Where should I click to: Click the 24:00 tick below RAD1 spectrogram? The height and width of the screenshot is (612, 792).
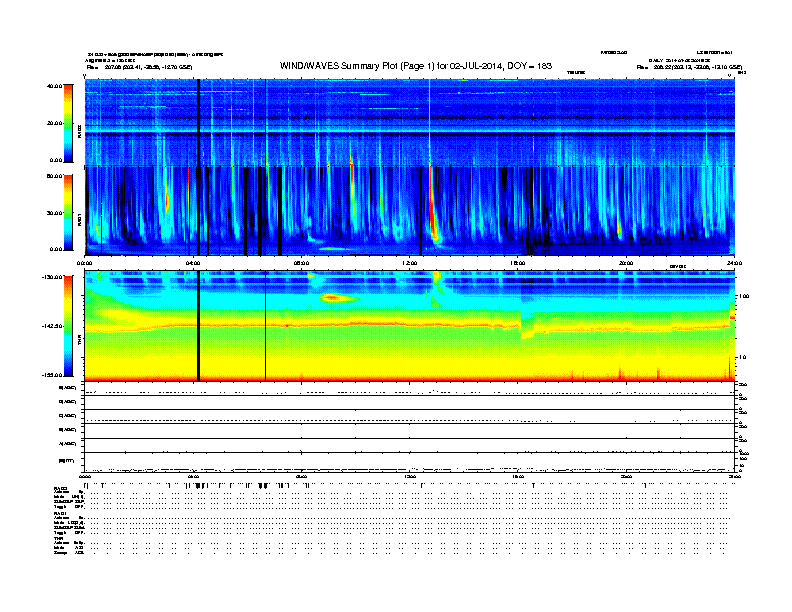tap(734, 263)
